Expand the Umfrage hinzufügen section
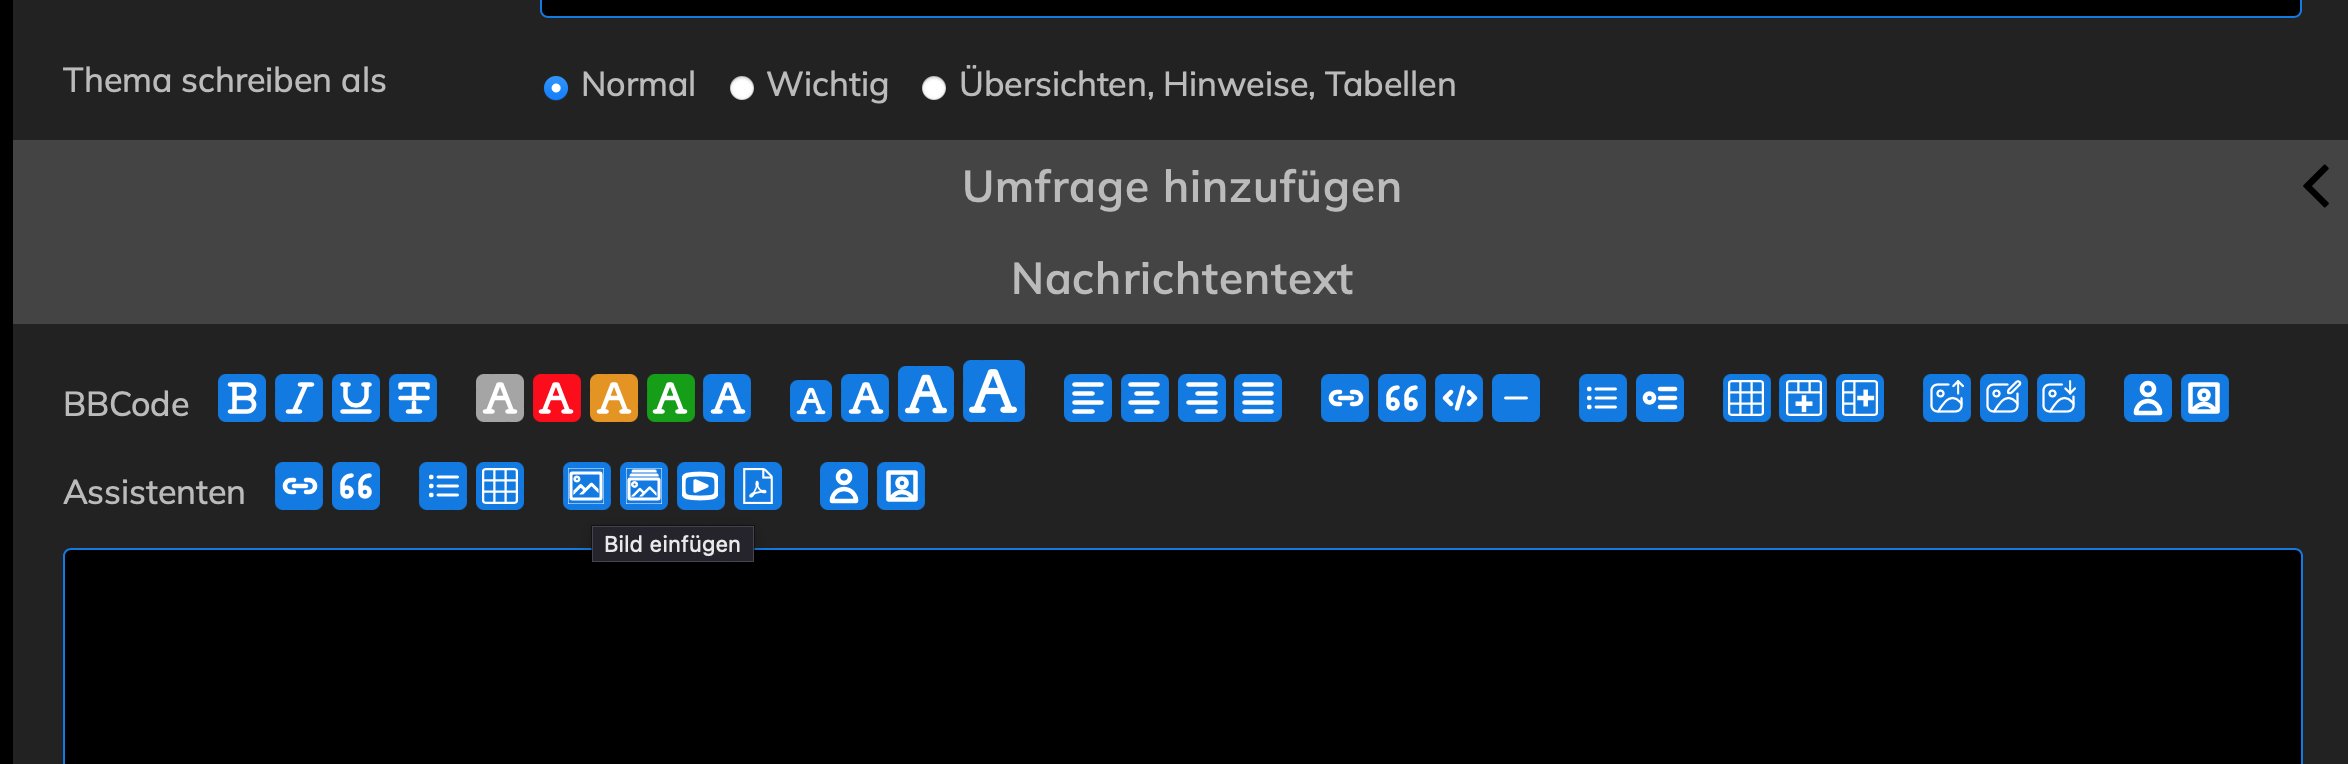Viewport: 2348px width, 764px height. [x=1181, y=187]
